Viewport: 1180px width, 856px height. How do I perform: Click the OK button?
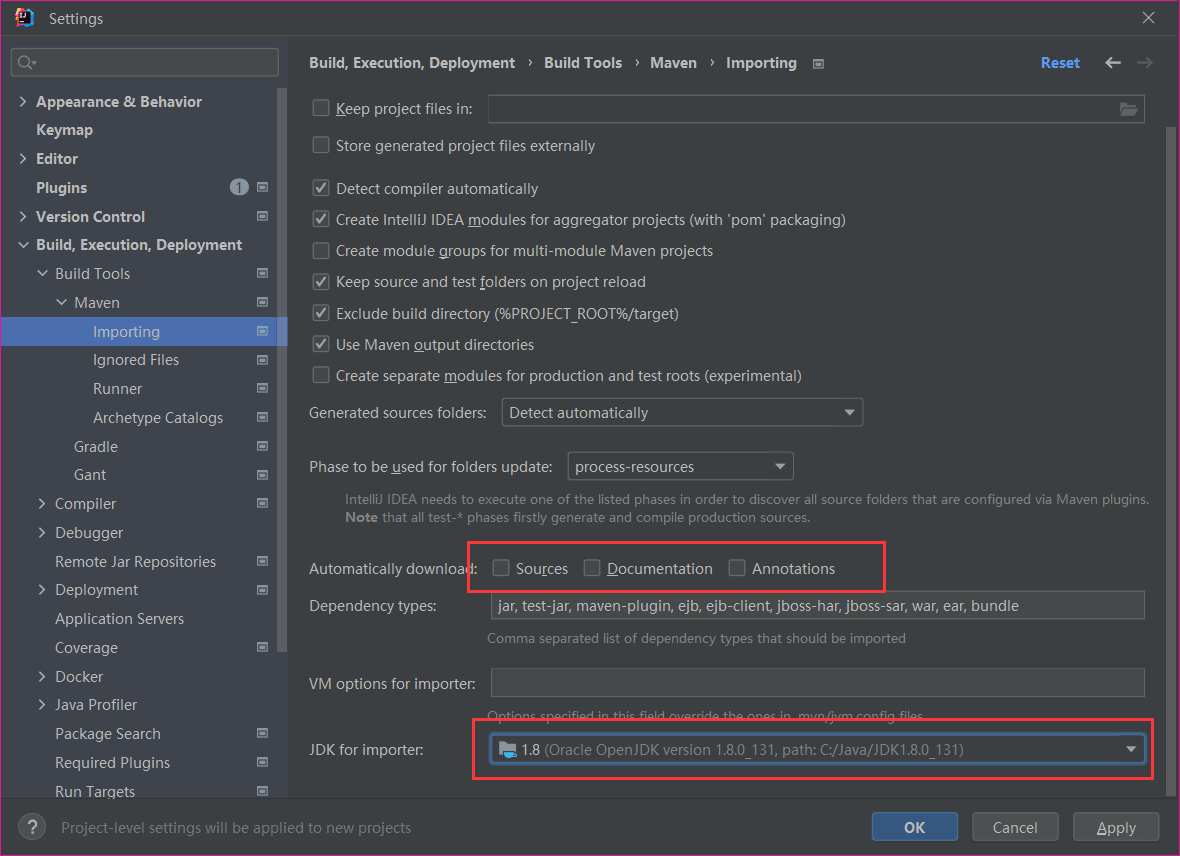[x=914, y=827]
